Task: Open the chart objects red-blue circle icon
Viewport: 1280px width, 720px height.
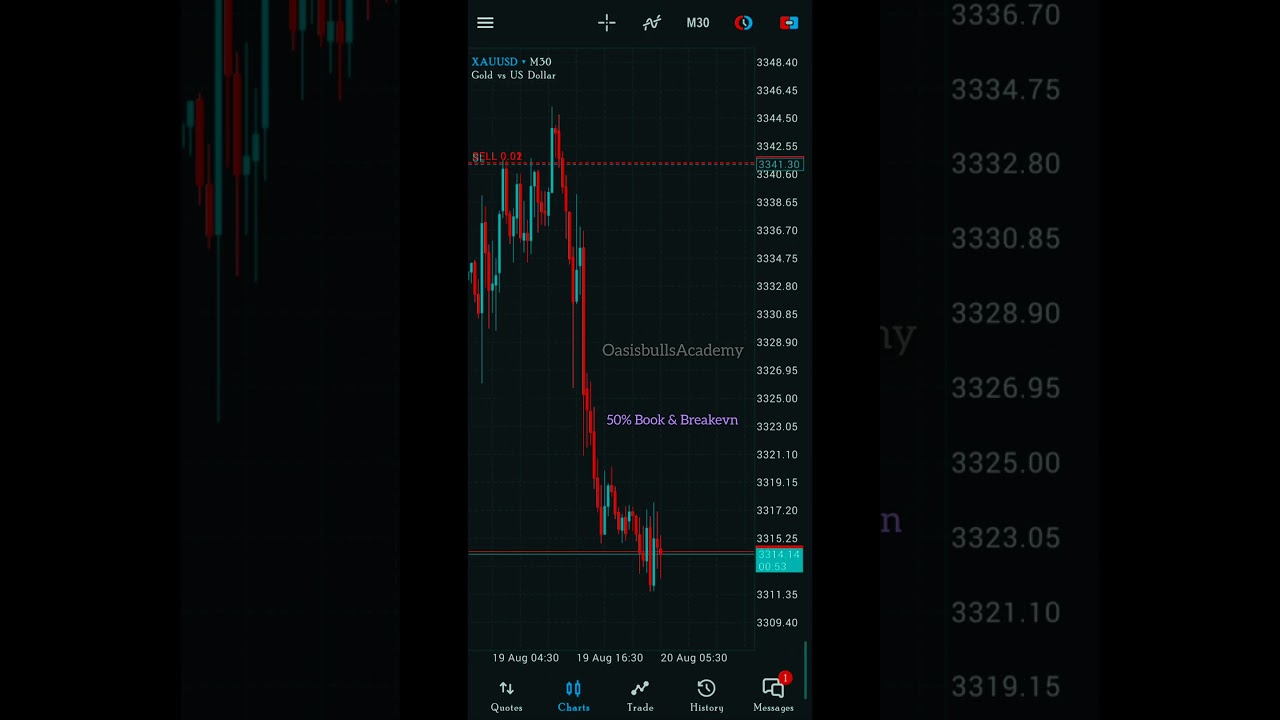Action: point(743,23)
